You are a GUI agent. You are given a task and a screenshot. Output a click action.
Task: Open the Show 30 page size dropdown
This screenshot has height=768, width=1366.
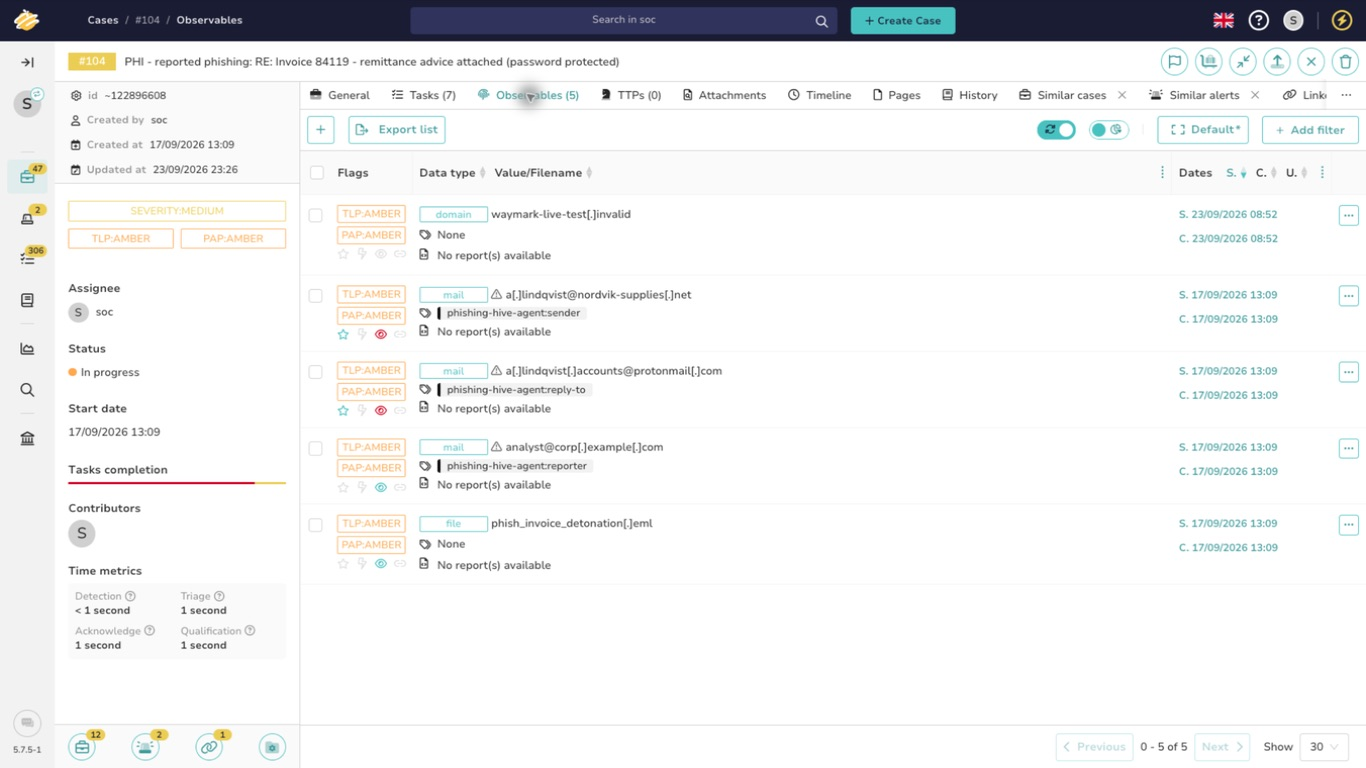(x=1324, y=746)
